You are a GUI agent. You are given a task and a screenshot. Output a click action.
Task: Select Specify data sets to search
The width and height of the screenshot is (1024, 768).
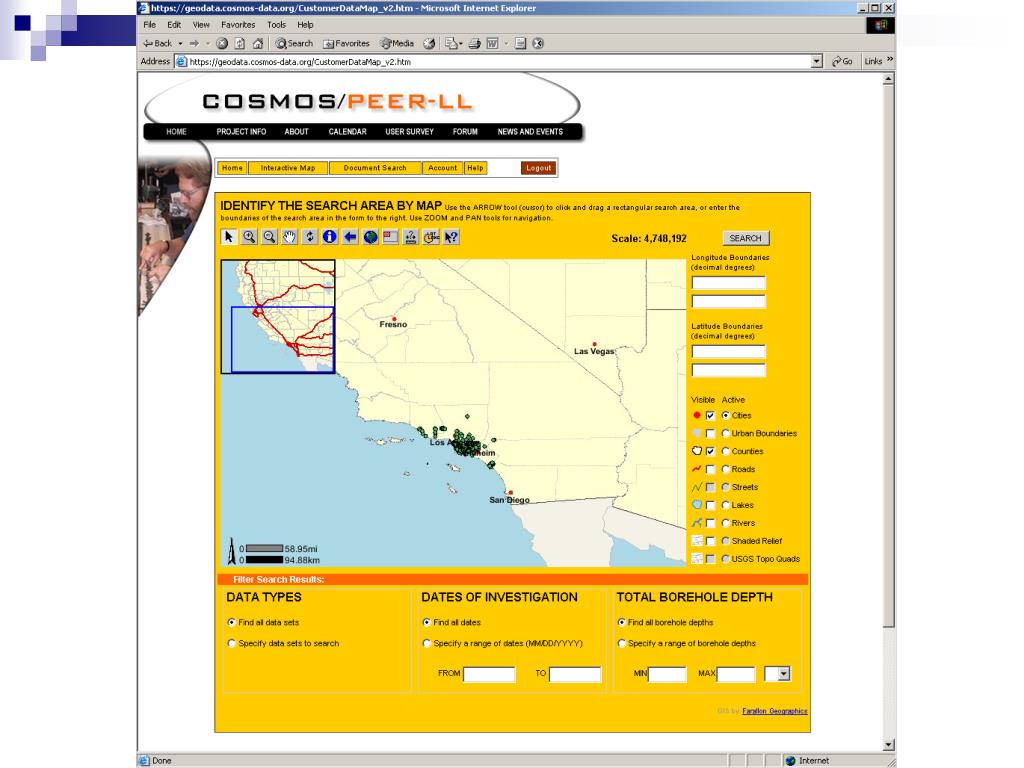231,643
